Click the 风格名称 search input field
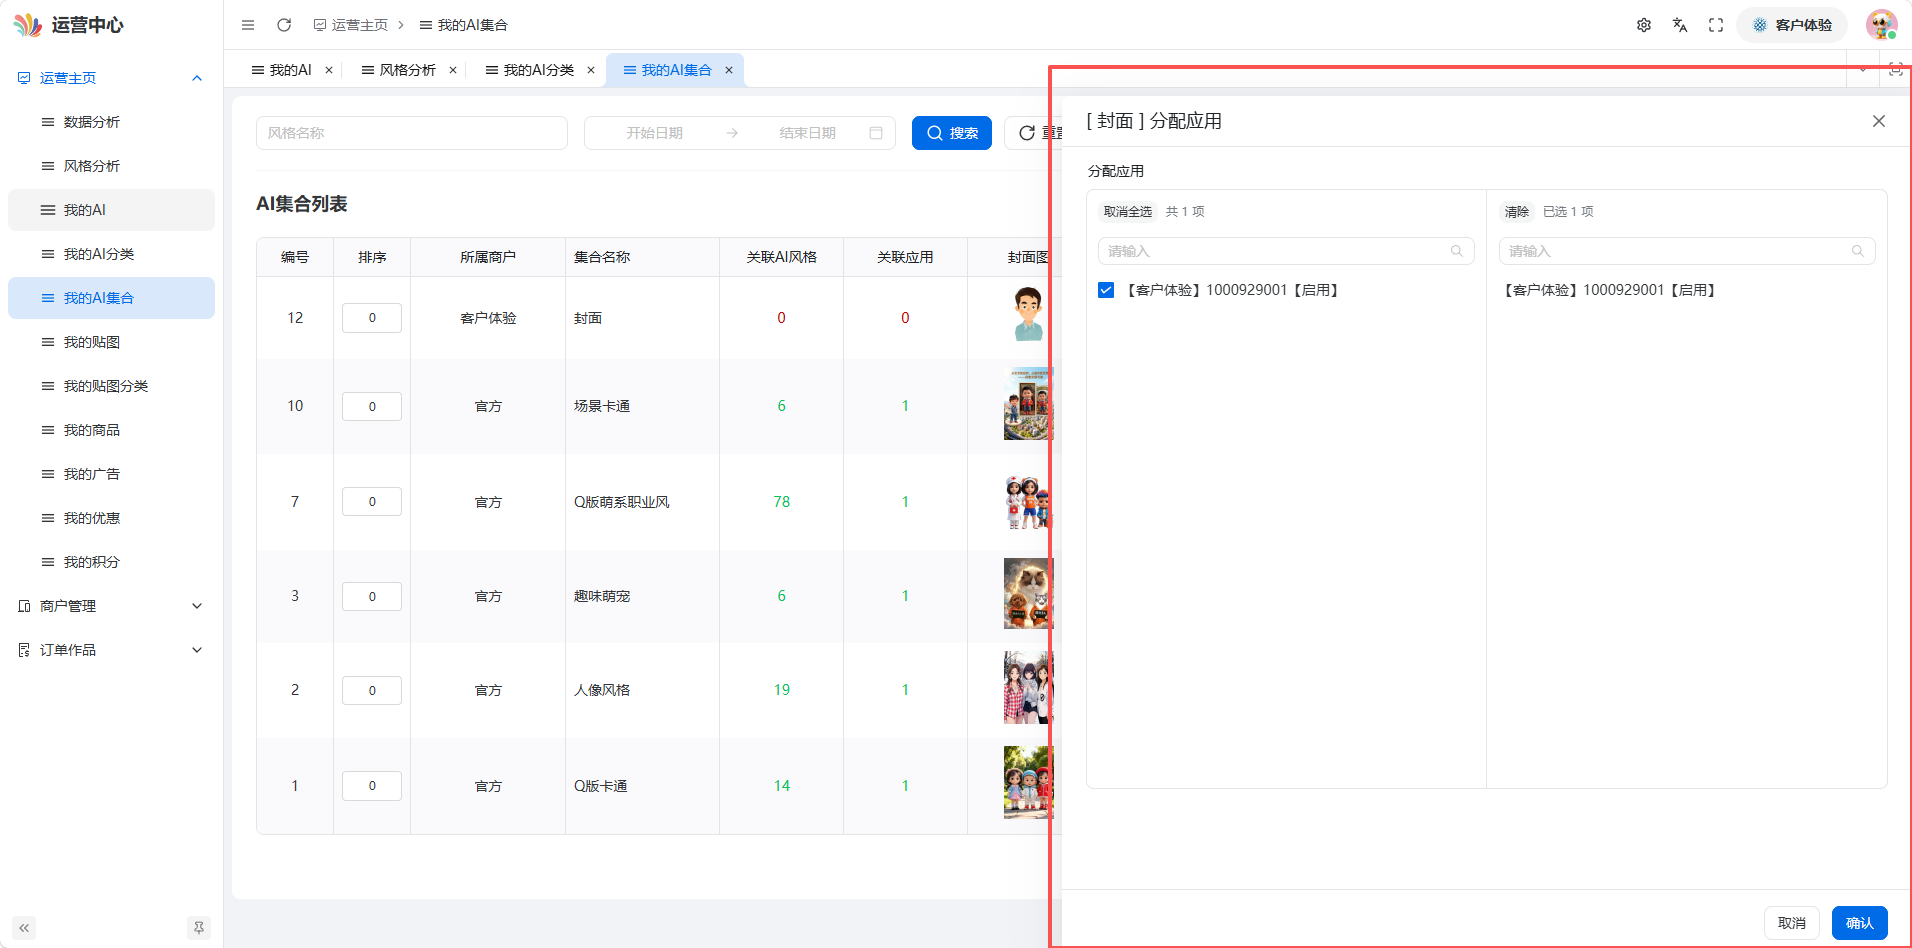Screen dimensions: 1912x948 [x=412, y=133]
